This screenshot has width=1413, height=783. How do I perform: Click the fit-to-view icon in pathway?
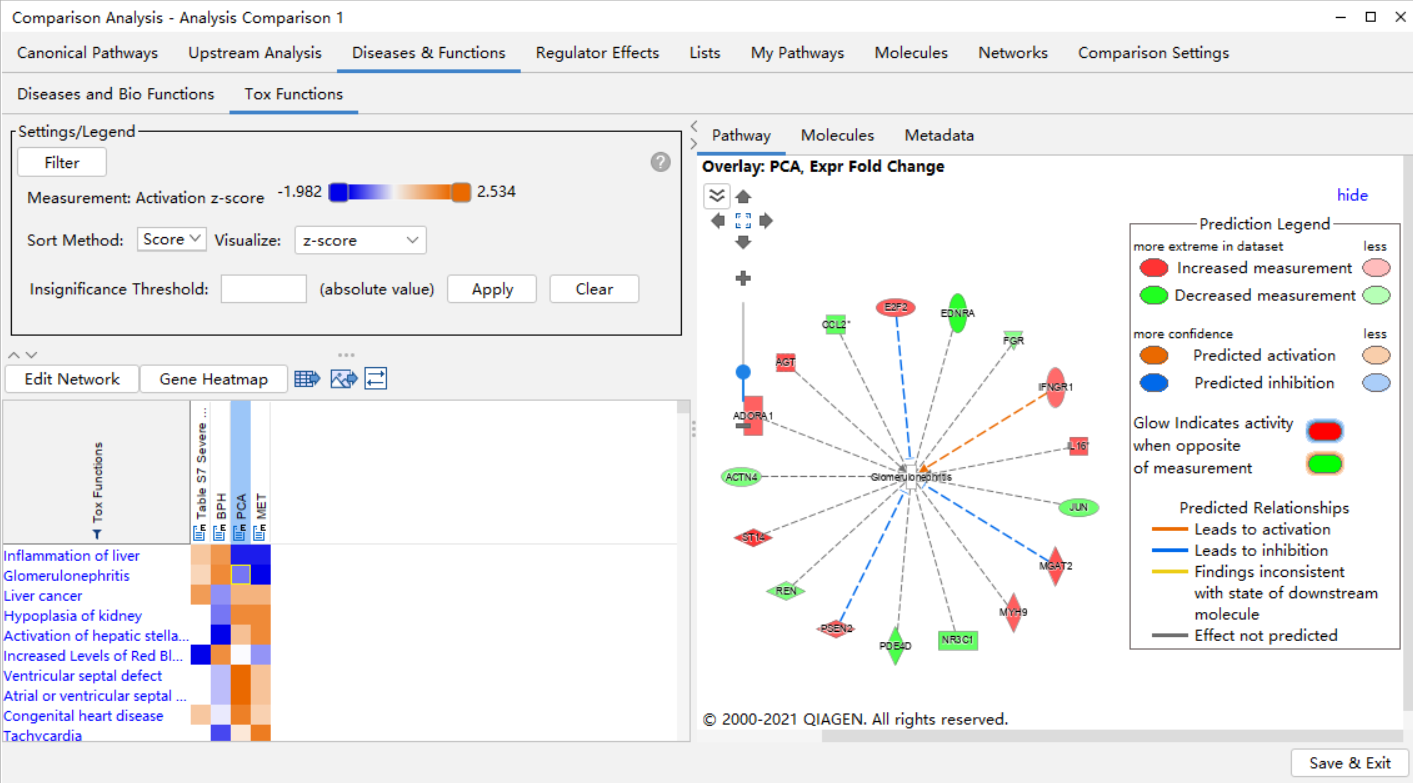tap(743, 221)
